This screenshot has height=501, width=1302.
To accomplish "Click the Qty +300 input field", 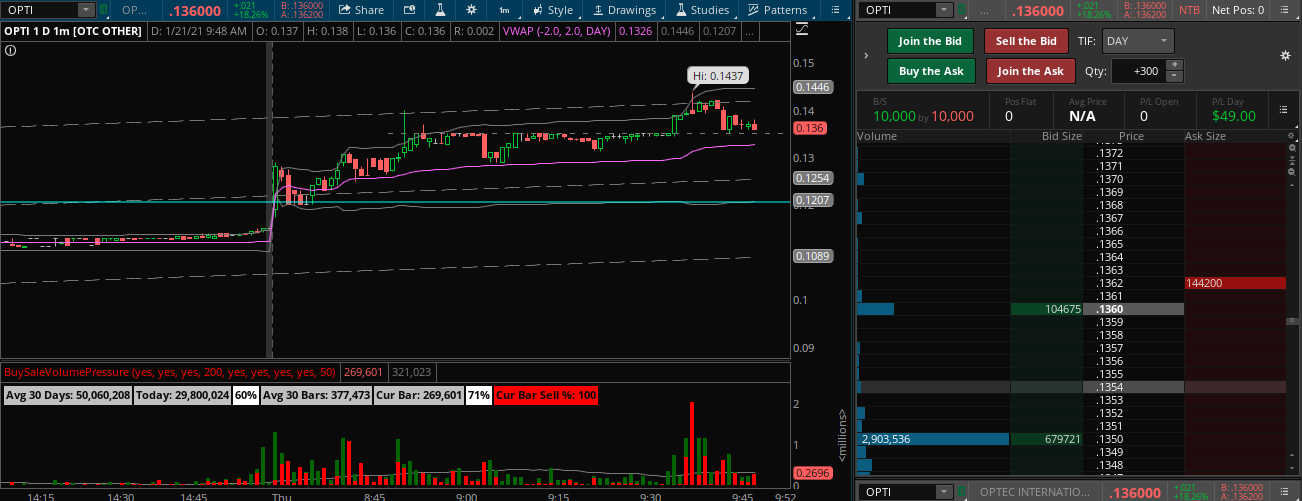I will coord(1137,71).
